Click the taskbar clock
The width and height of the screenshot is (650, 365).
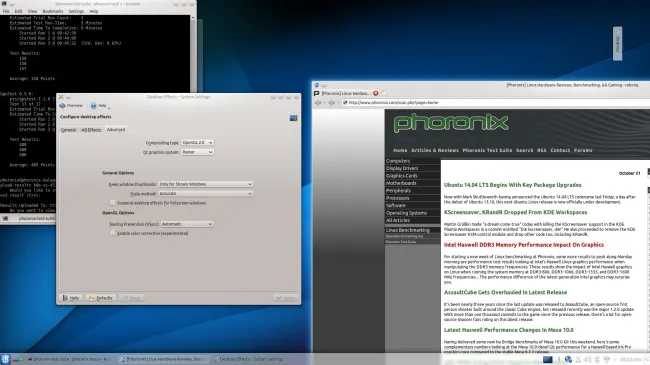(x=631, y=359)
